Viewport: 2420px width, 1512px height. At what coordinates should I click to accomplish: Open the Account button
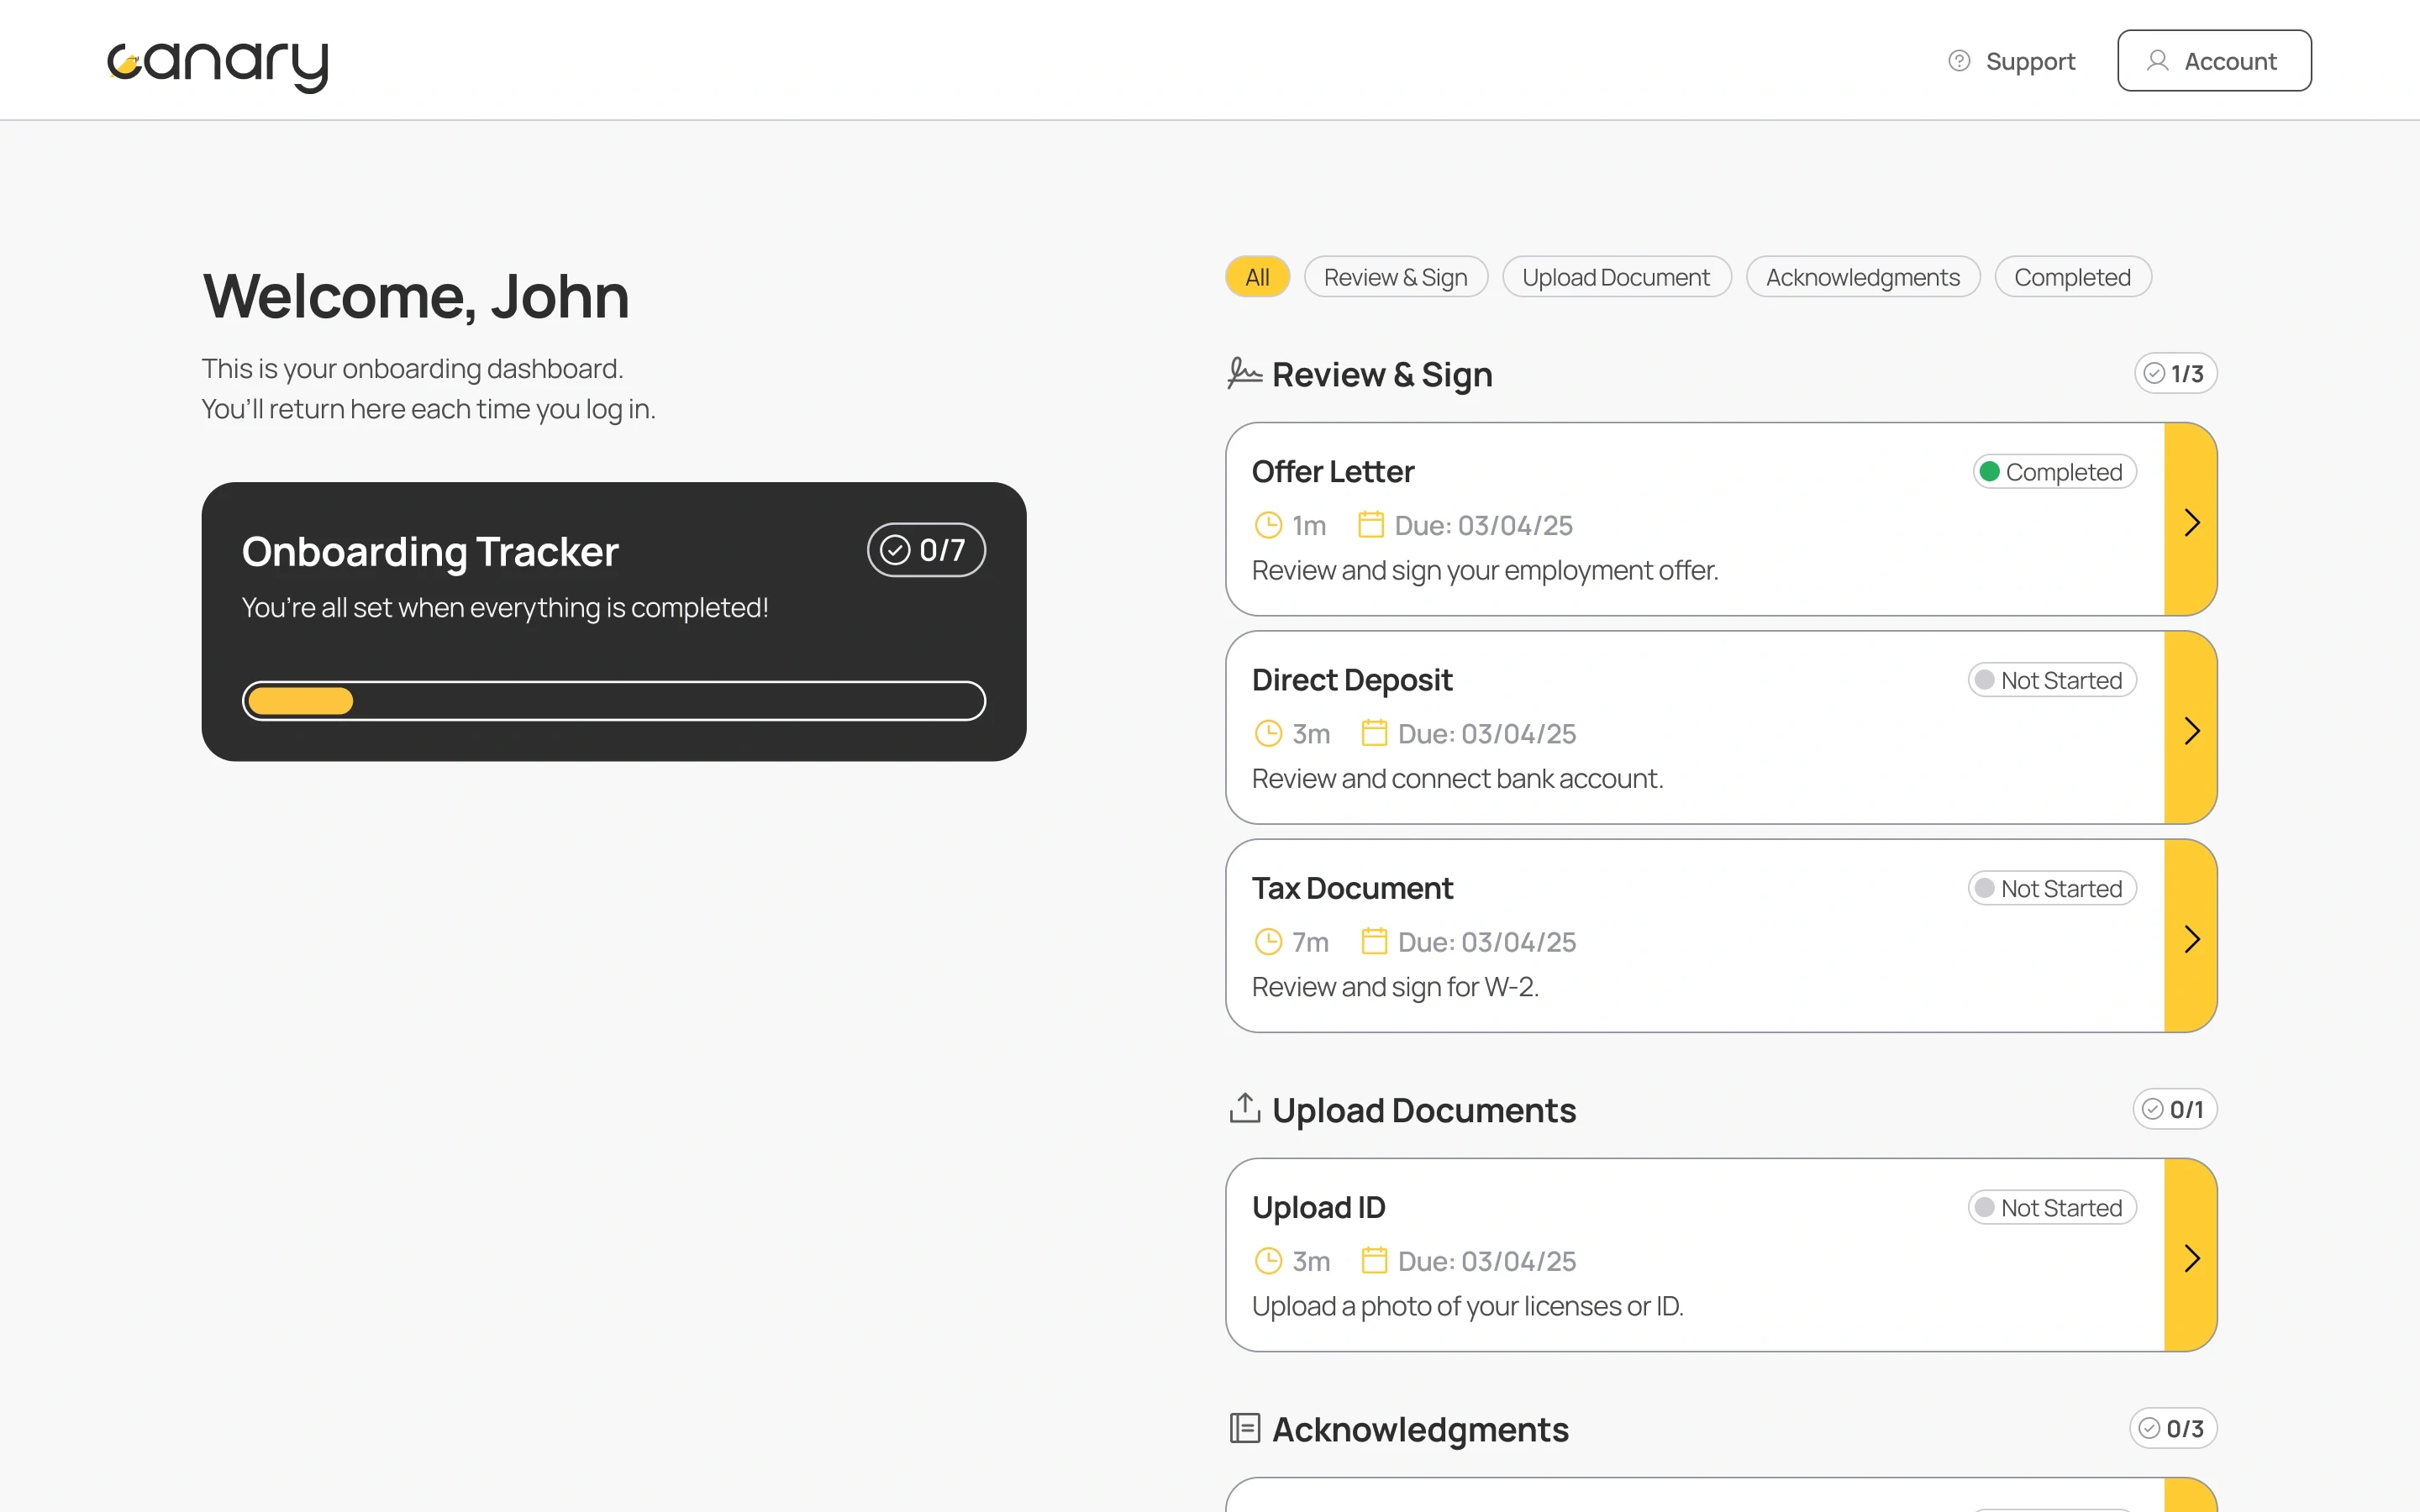point(2213,61)
